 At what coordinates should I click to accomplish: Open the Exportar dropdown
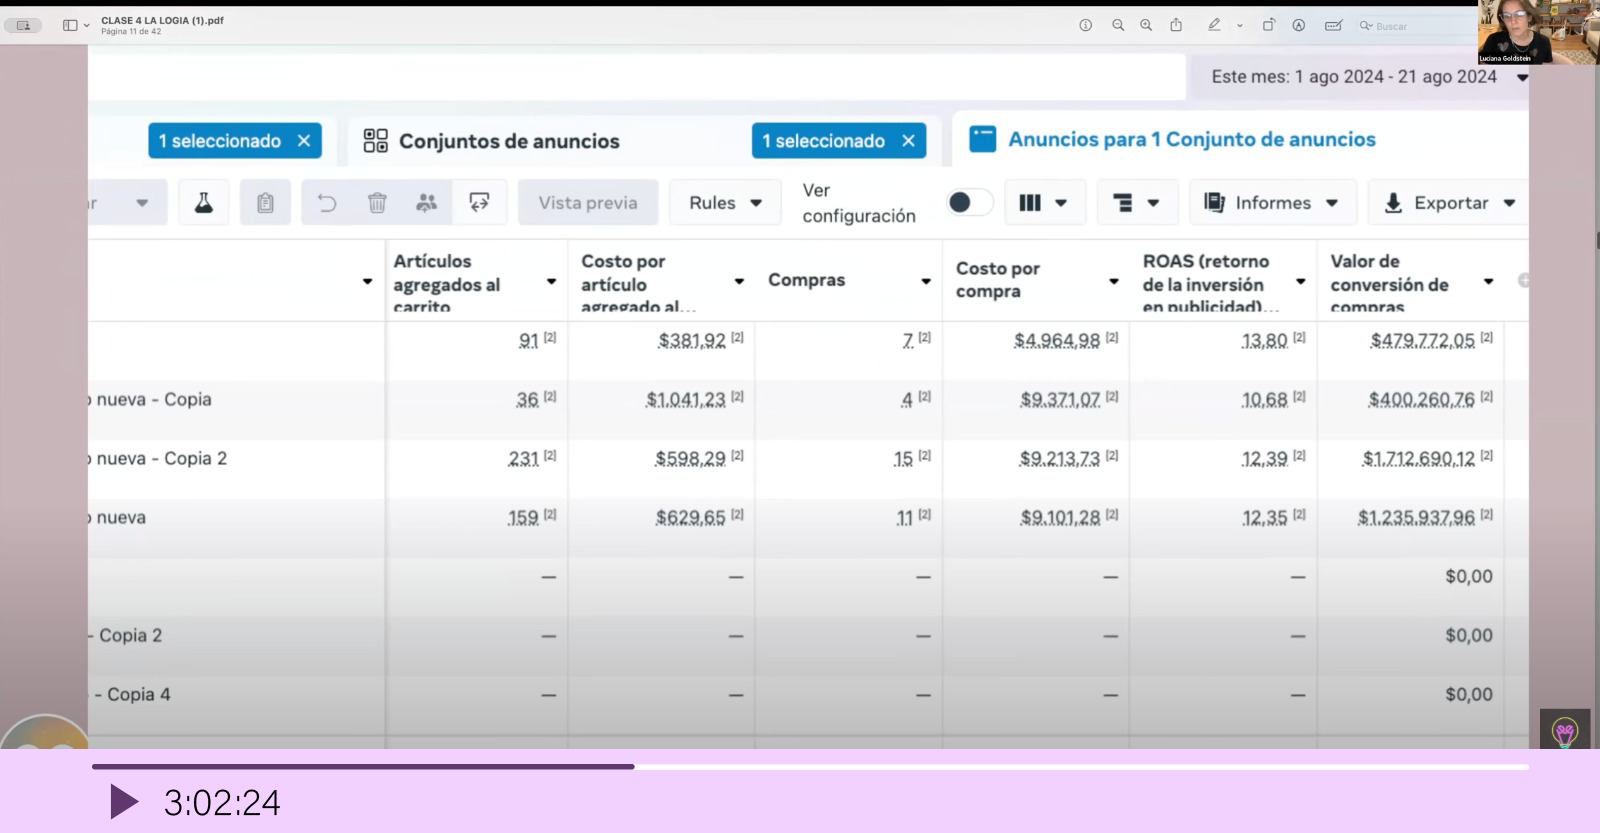(x=1450, y=203)
